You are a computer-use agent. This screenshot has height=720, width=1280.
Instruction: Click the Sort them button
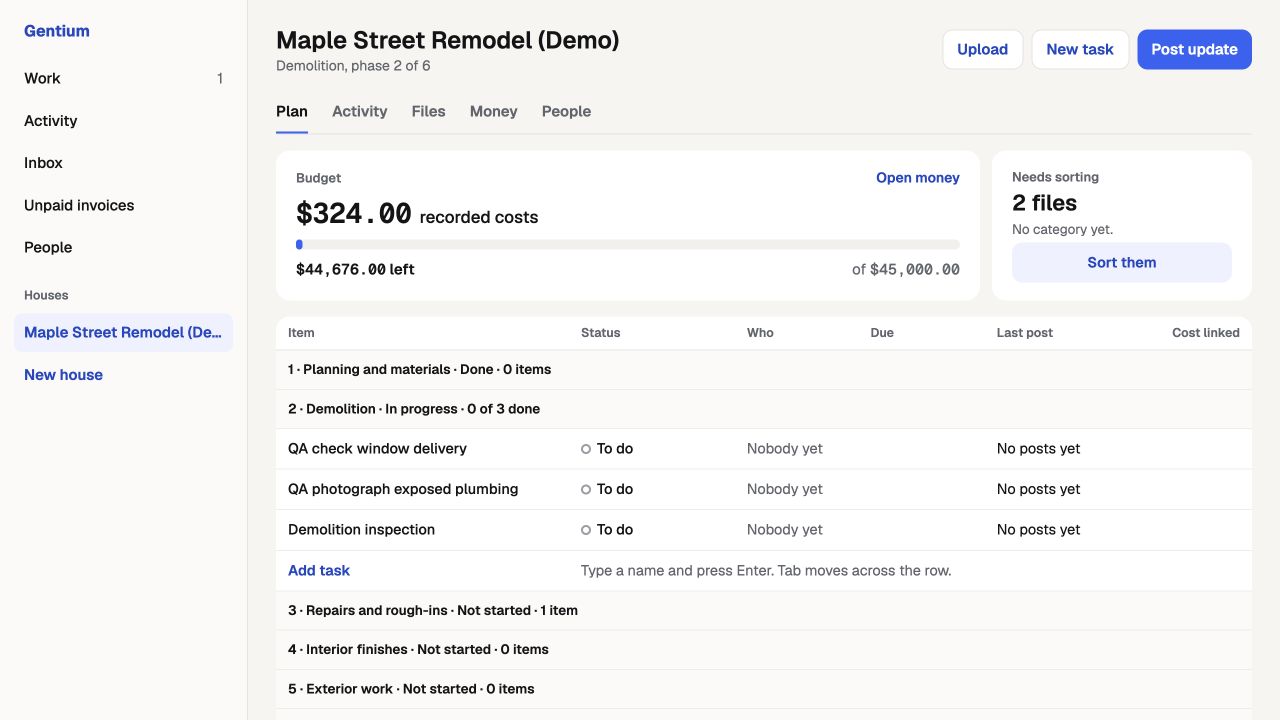point(1121,263)
